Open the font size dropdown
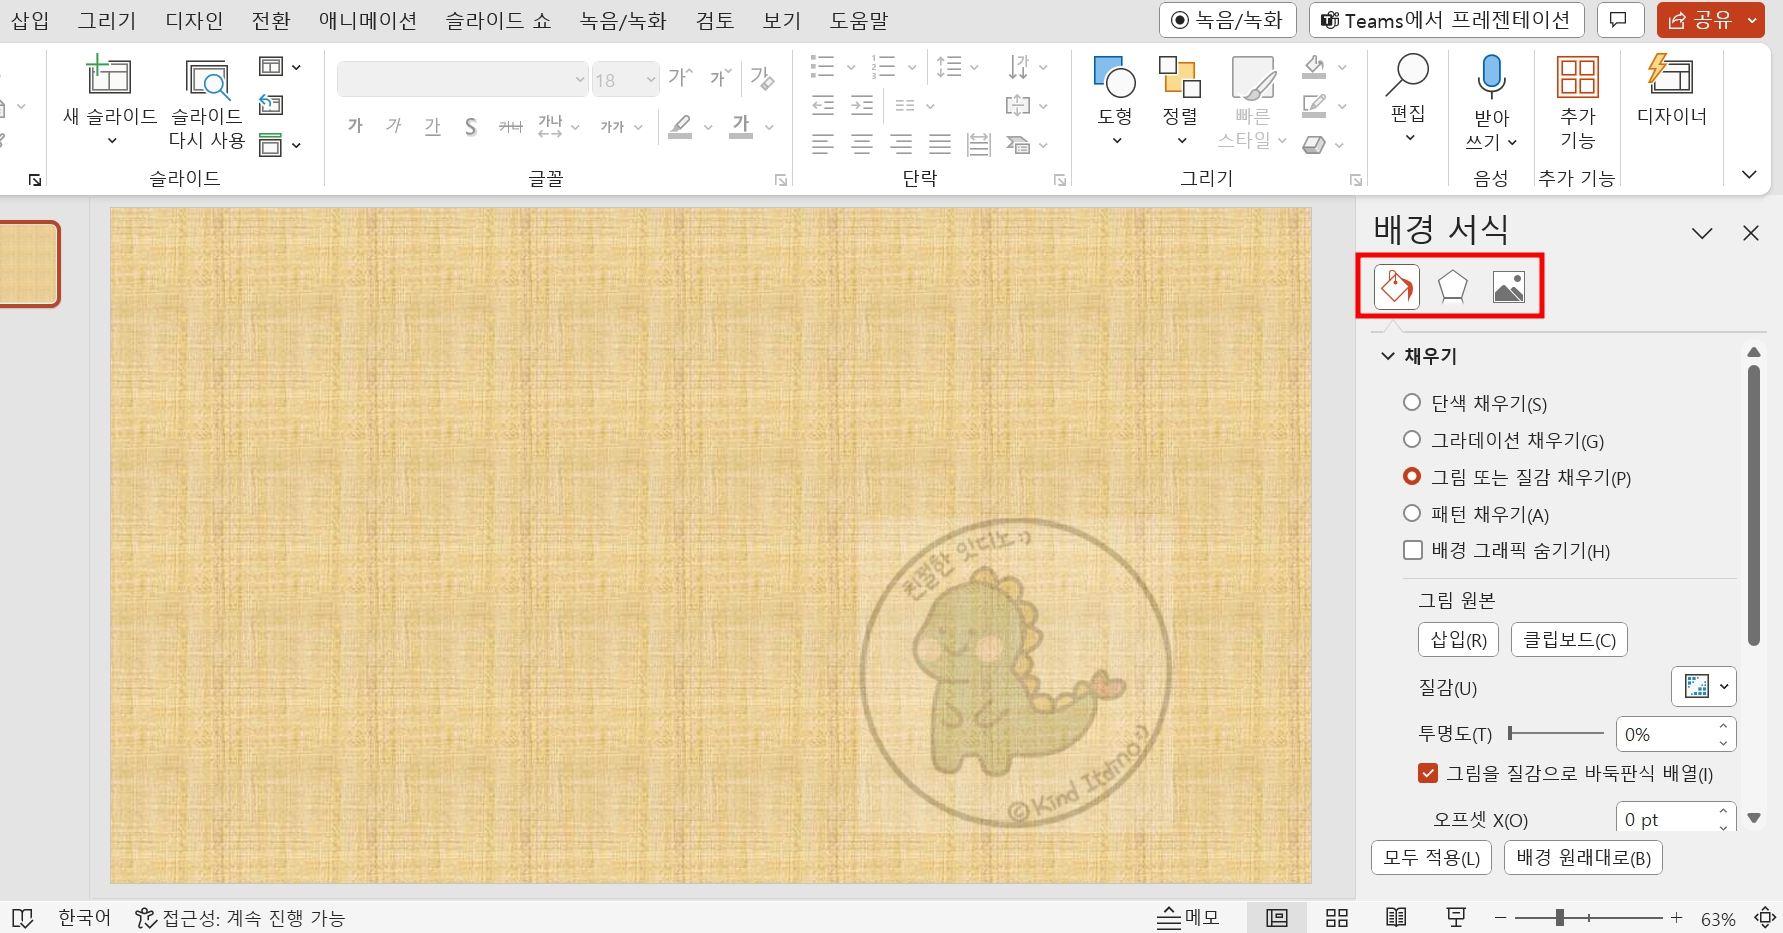This screenshot has height=933, width=1783. (x=651, y=79)
